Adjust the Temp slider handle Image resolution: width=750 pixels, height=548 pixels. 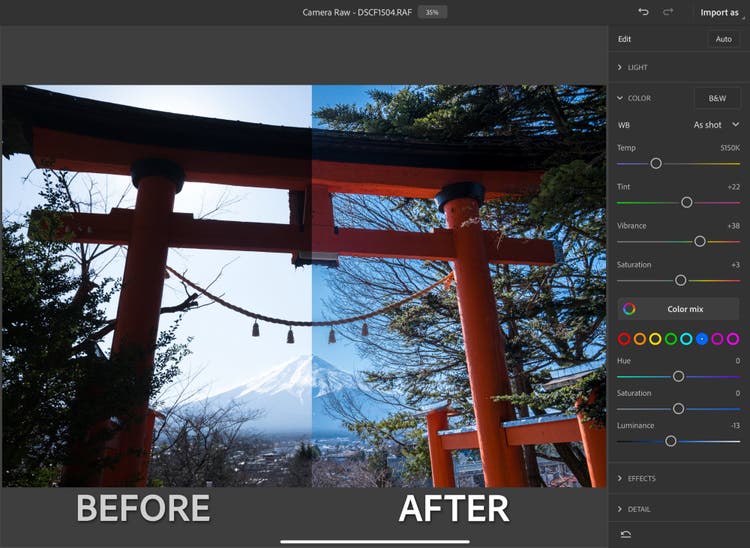click(x=656, y=164)
